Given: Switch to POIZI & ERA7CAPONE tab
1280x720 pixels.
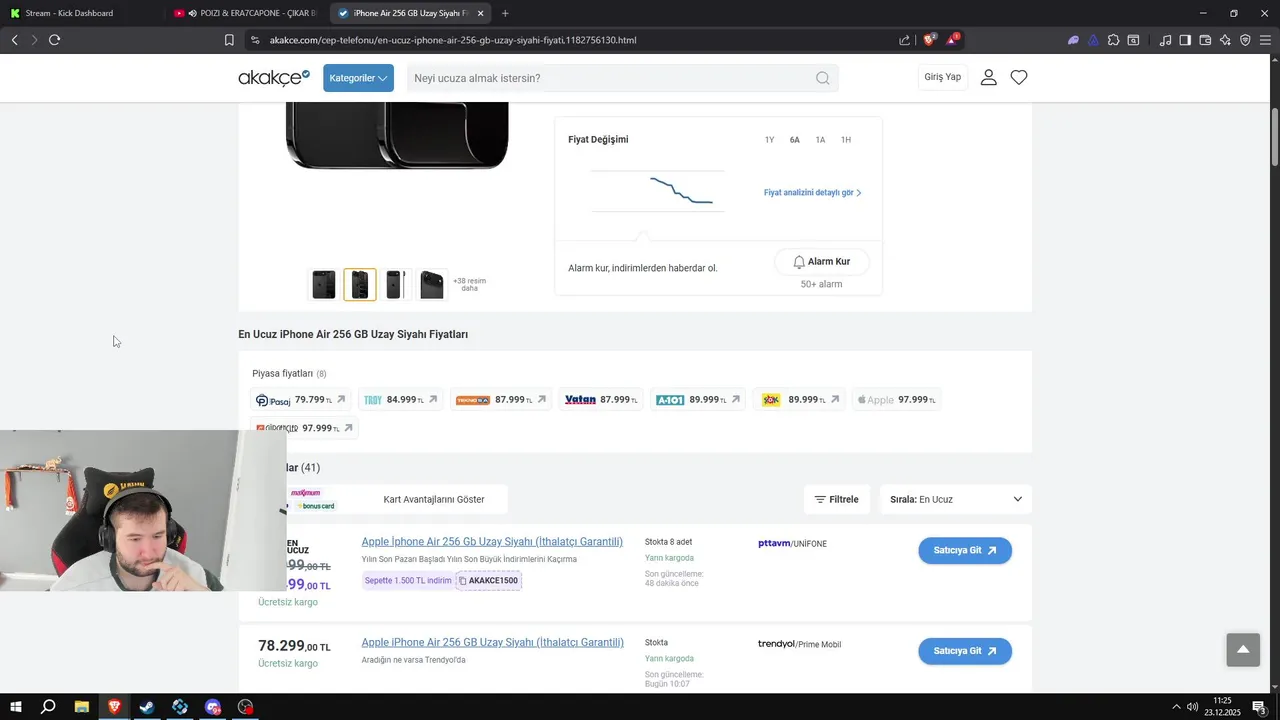Looking at the screenshot, I should [x=244, y=13].
